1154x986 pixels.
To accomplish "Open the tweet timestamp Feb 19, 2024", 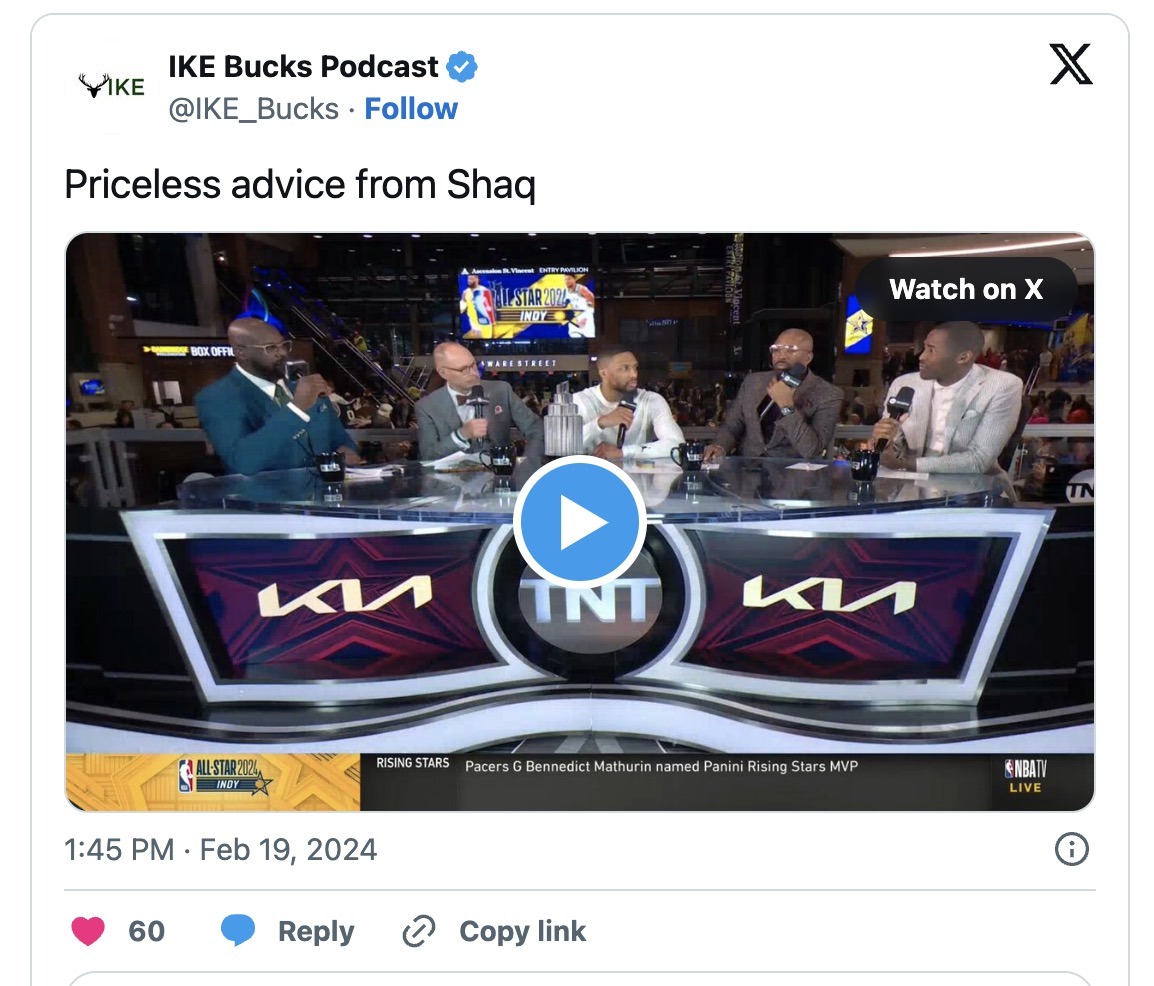I will (x=221, y=850).
